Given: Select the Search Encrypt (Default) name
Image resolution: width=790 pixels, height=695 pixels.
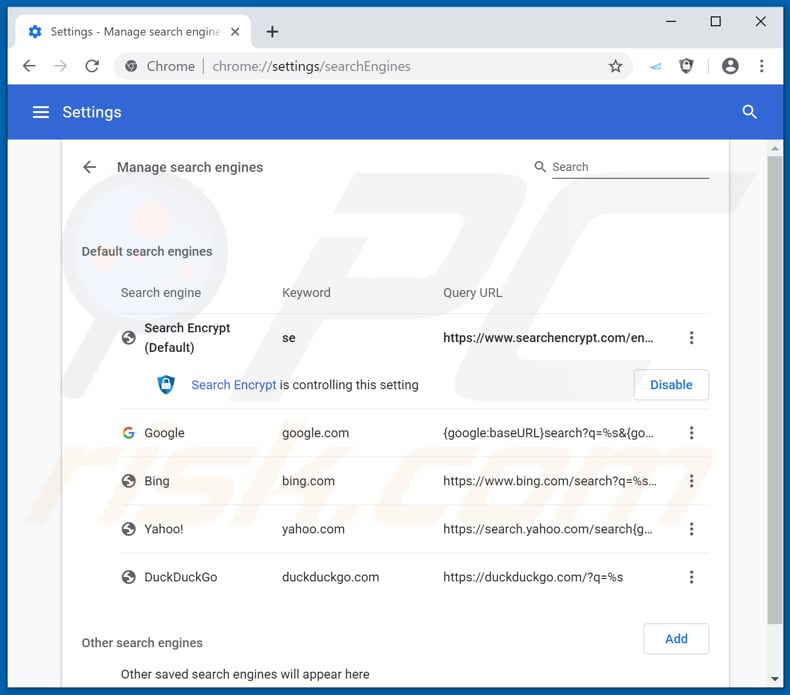Looking at the screenshot, I should (x=187, y=338).
